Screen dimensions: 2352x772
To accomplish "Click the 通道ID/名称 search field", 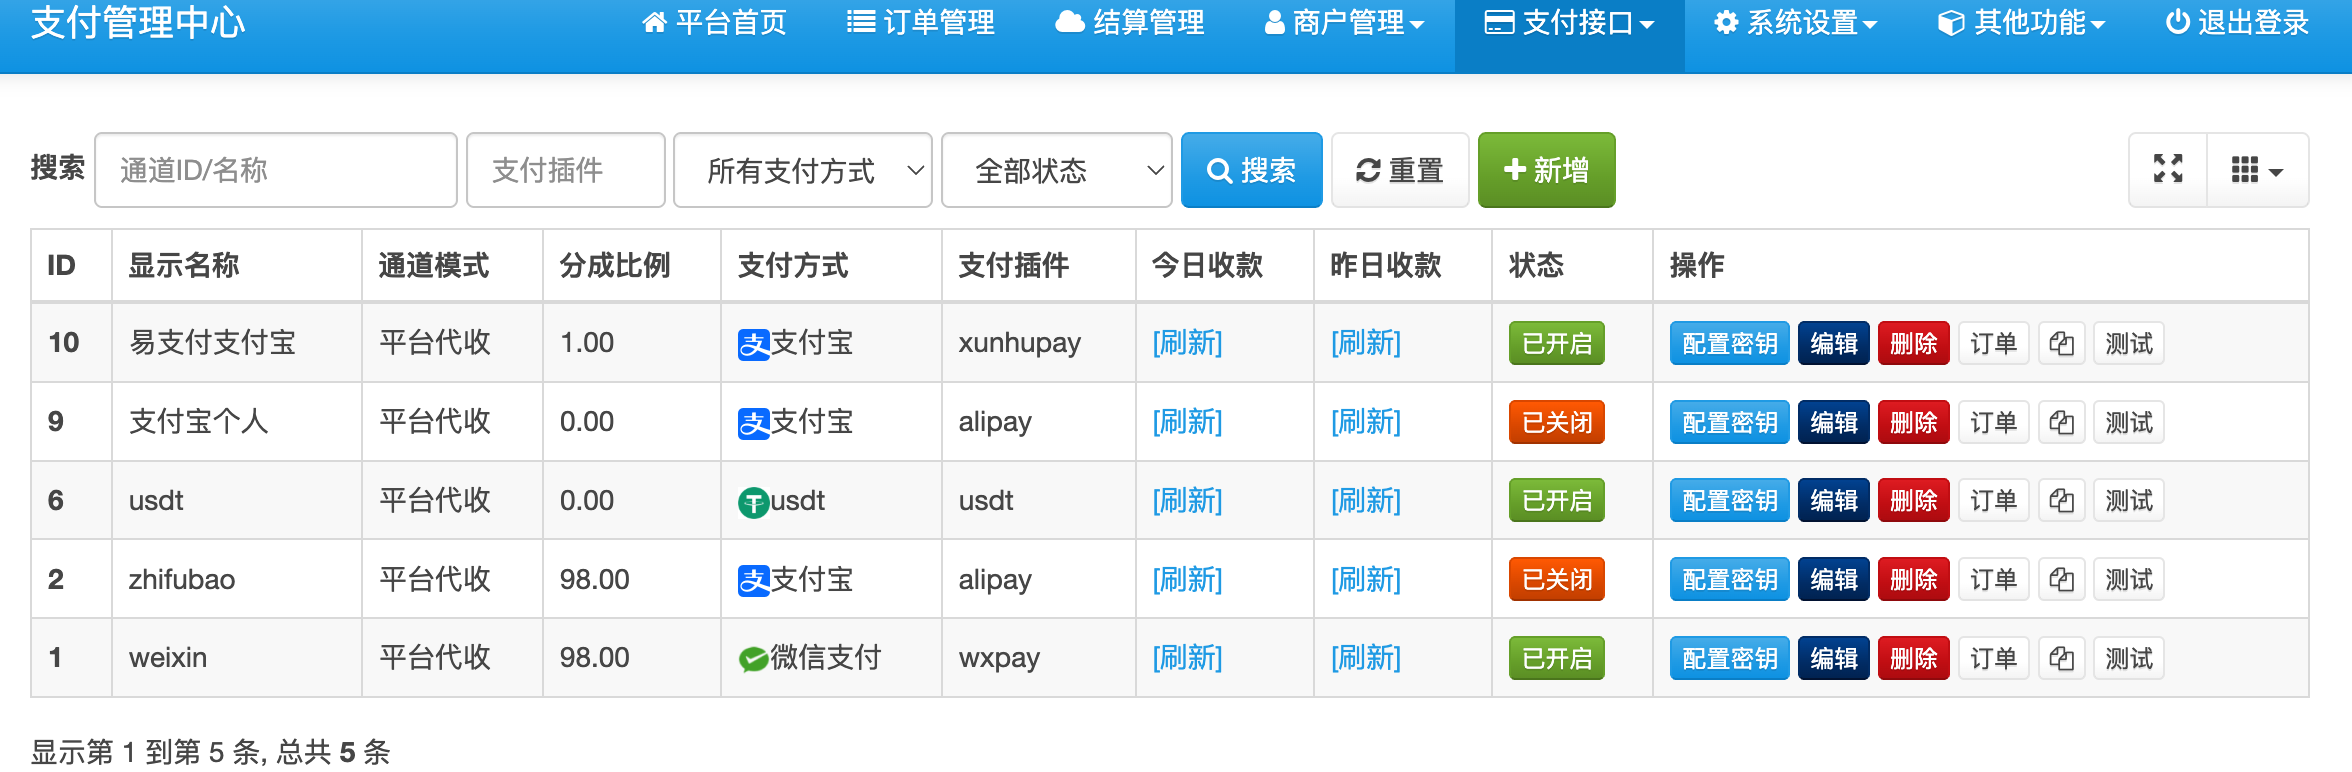I will (x=276, y=171).
